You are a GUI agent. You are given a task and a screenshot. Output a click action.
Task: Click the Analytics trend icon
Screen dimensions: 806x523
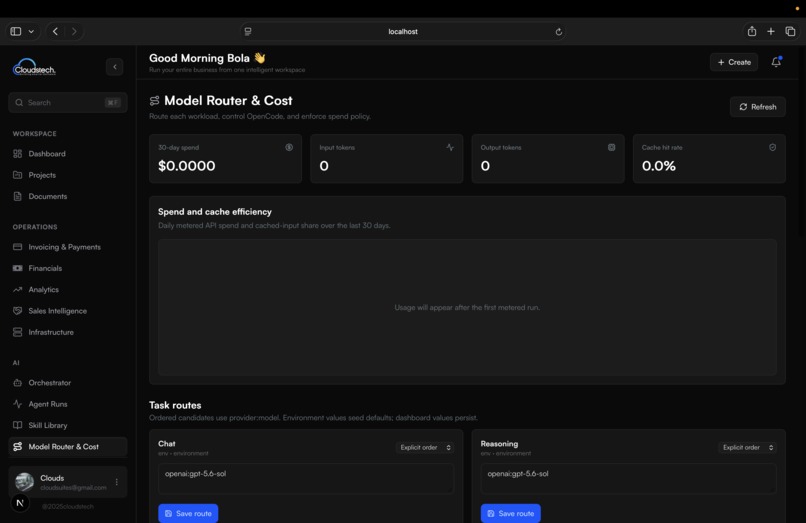(17, 290)
